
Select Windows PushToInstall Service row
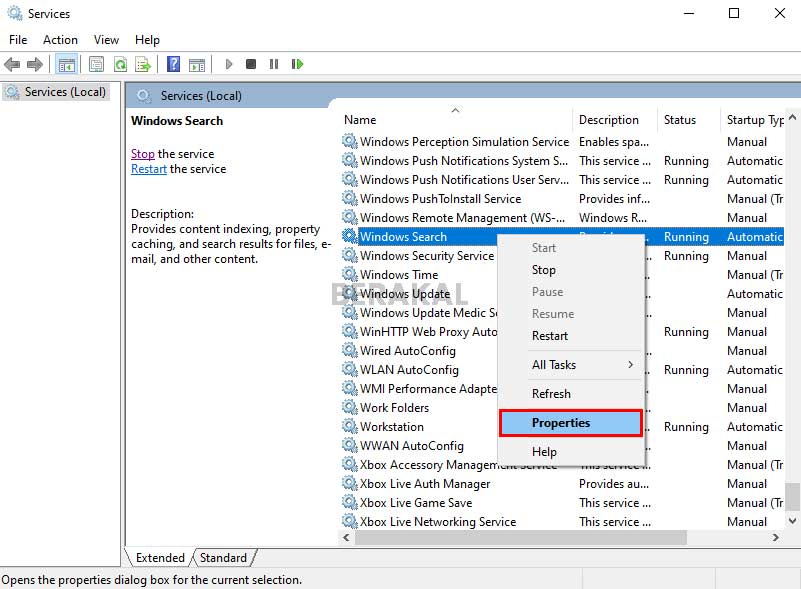[x=562, y=199]
